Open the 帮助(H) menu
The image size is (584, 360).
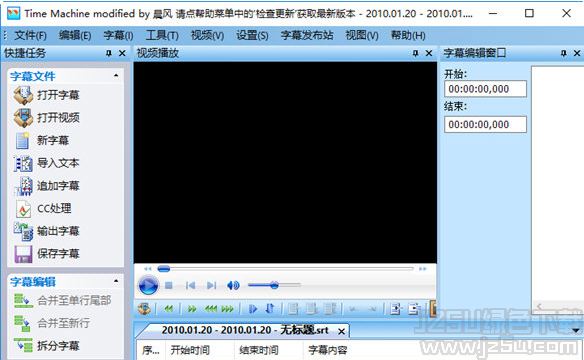point(408,36)
